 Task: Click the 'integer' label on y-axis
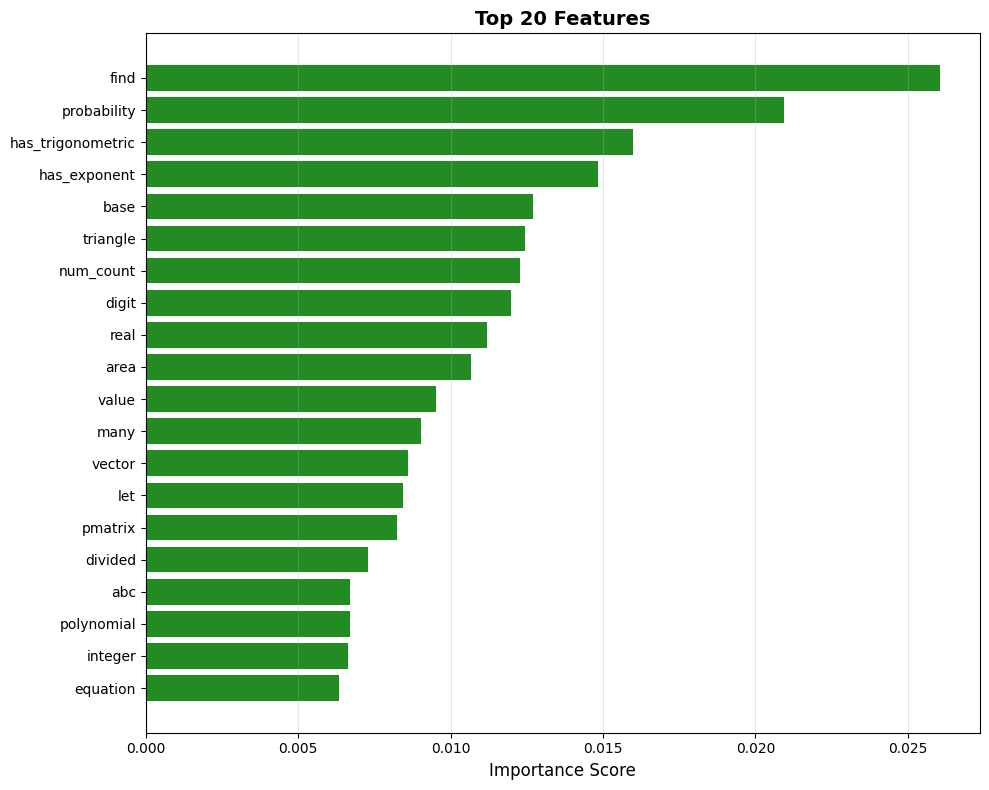pyautogui.click(x=111, y=656)
